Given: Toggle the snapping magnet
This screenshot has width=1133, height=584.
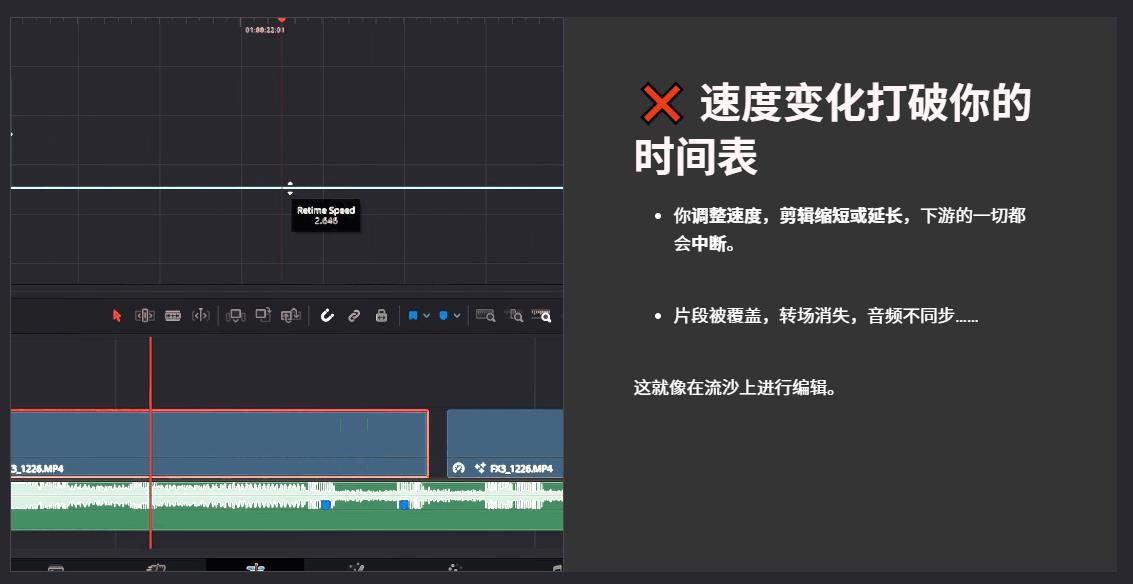Looking at the screenshot, I should pos(328,315).
